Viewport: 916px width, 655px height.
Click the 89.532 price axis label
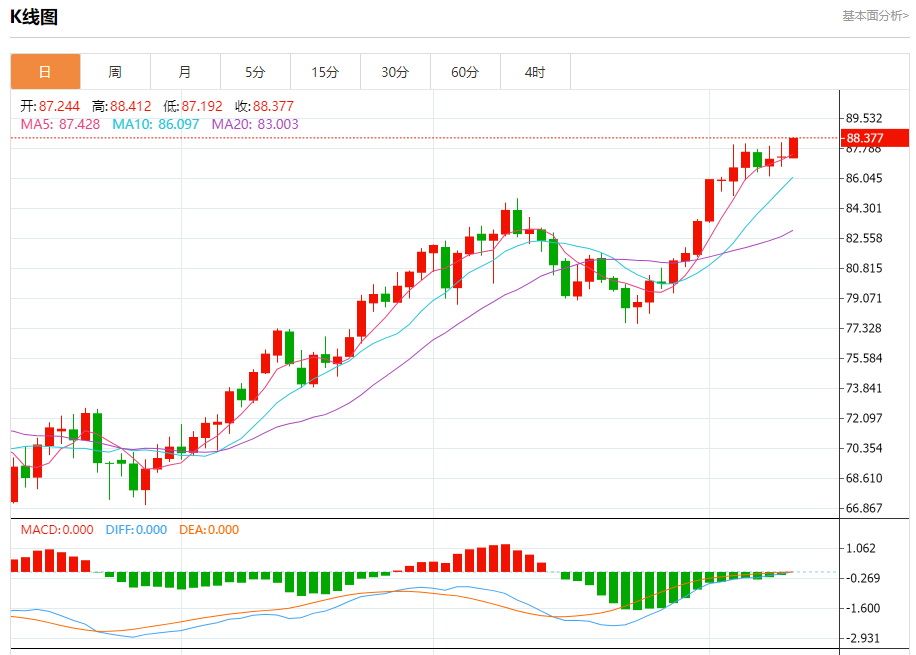tap(864, 118)
